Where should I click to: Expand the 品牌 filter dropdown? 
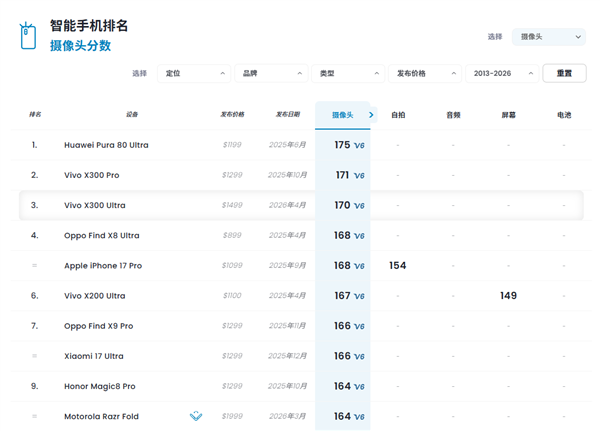coord(271,73)
